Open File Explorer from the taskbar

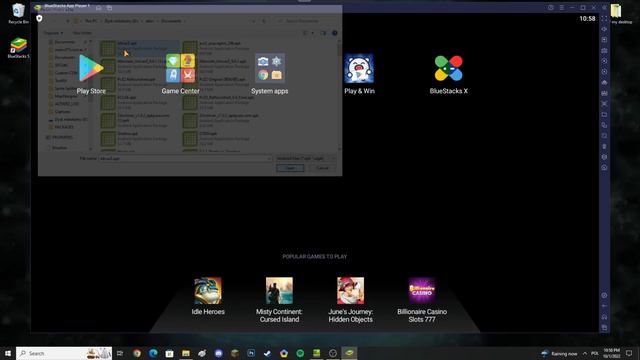click(186, 353)
